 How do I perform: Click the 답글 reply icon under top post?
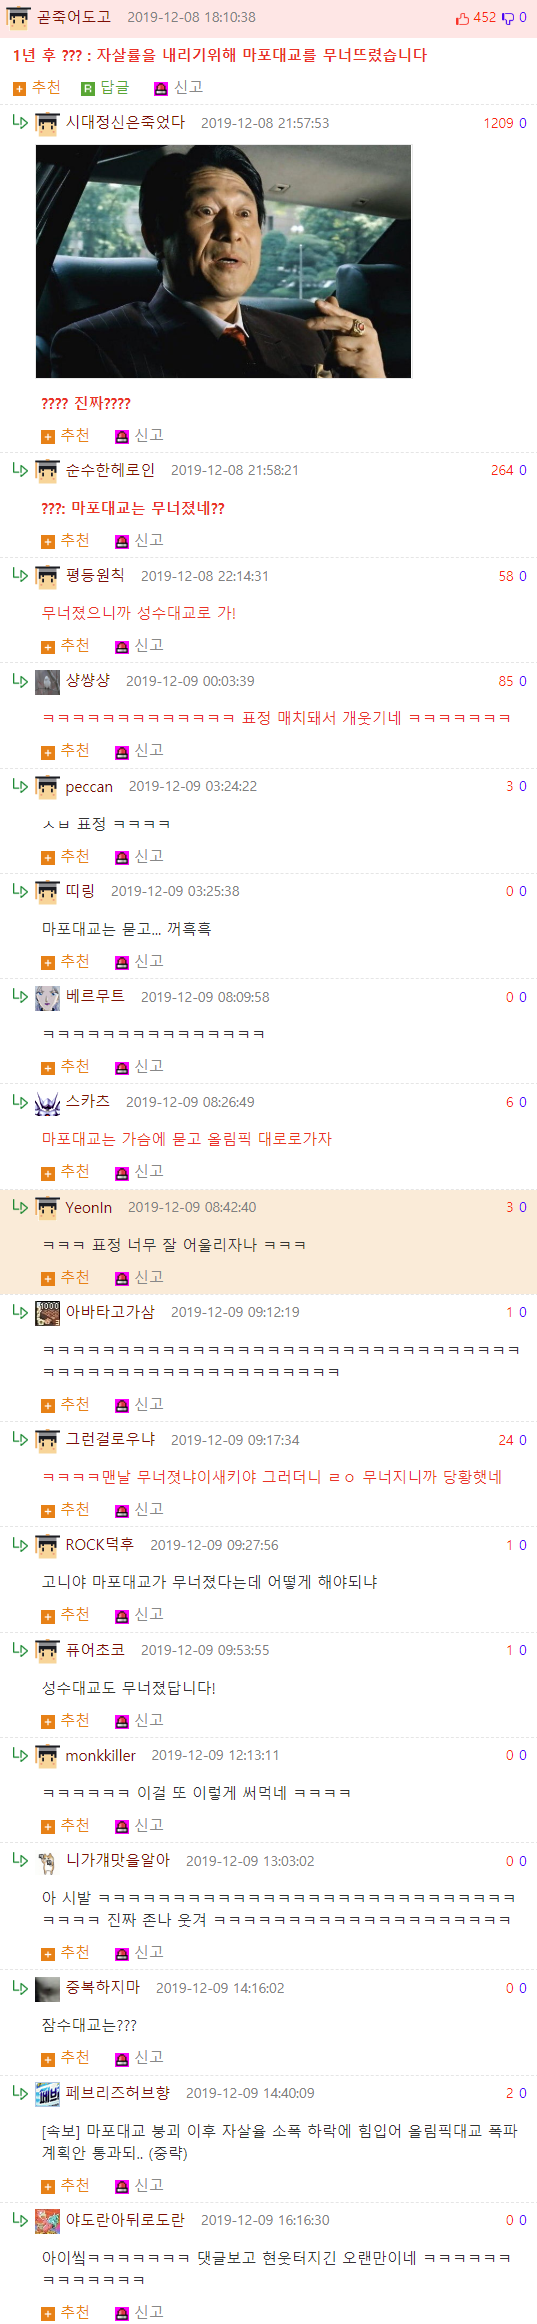point(88,89)
